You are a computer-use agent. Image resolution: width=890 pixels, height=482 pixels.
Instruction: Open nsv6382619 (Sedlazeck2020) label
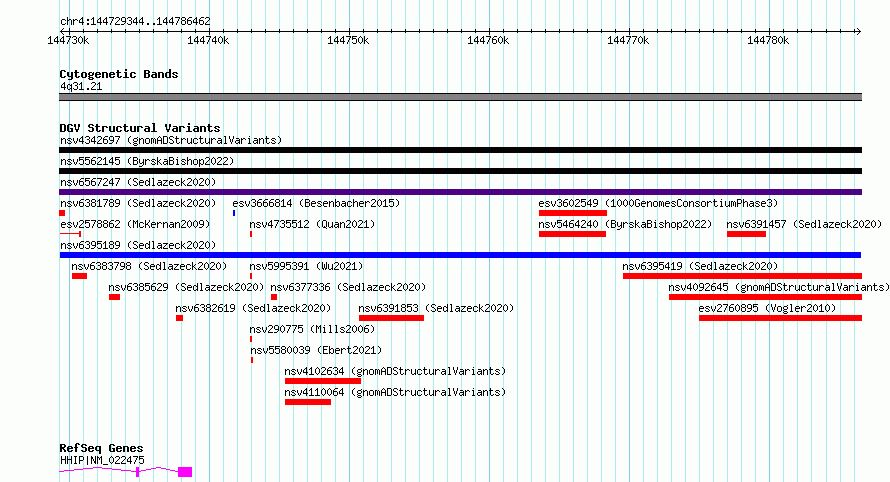click(253, 308)
